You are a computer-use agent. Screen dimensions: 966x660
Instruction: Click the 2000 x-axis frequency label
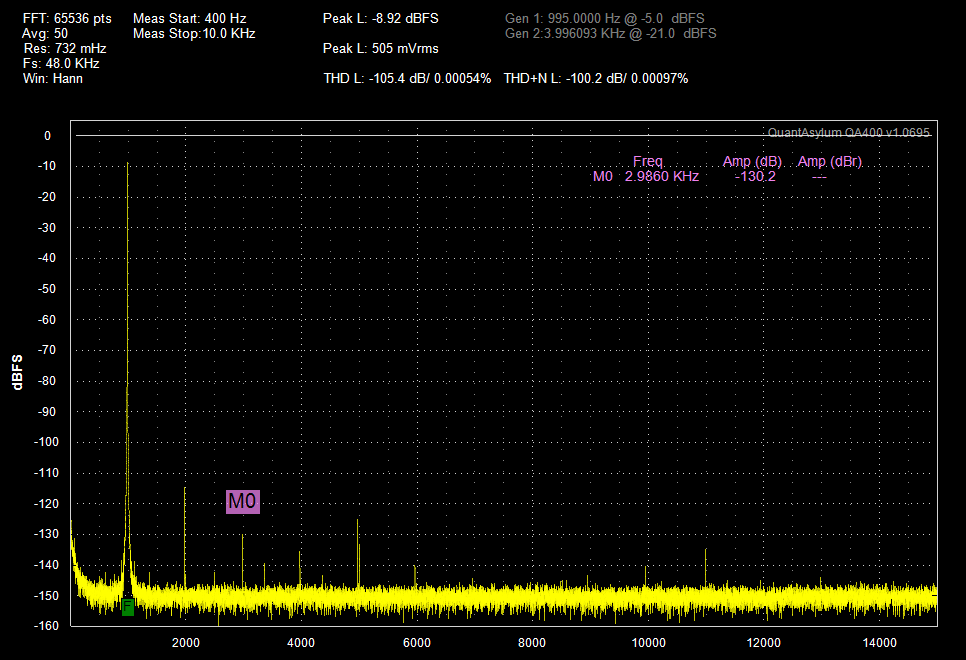pyautogui.click(x=185, y=643)
